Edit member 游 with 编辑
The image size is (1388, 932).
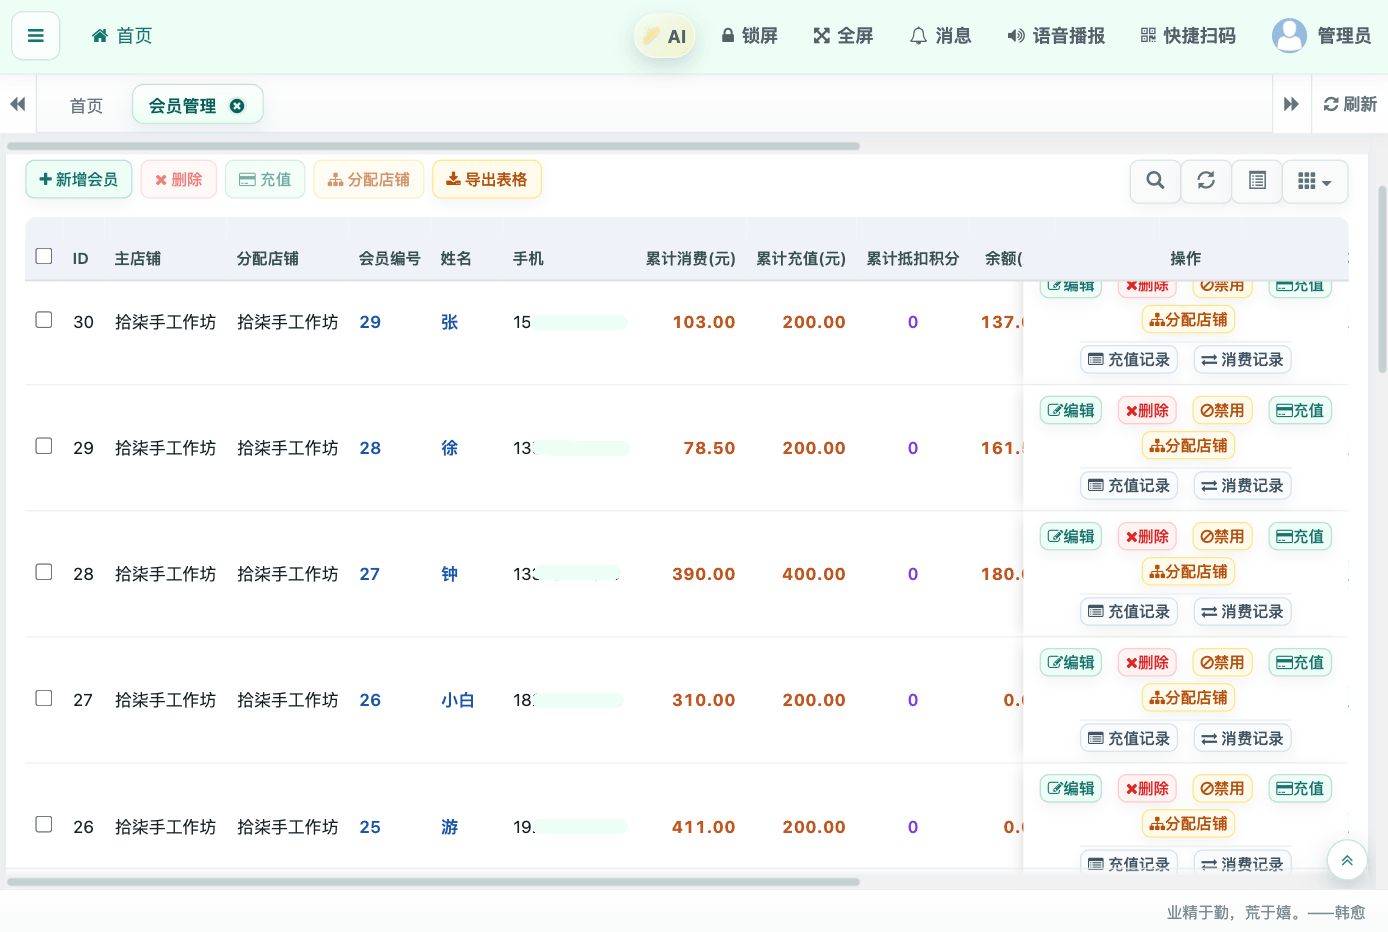(1071, 788)
